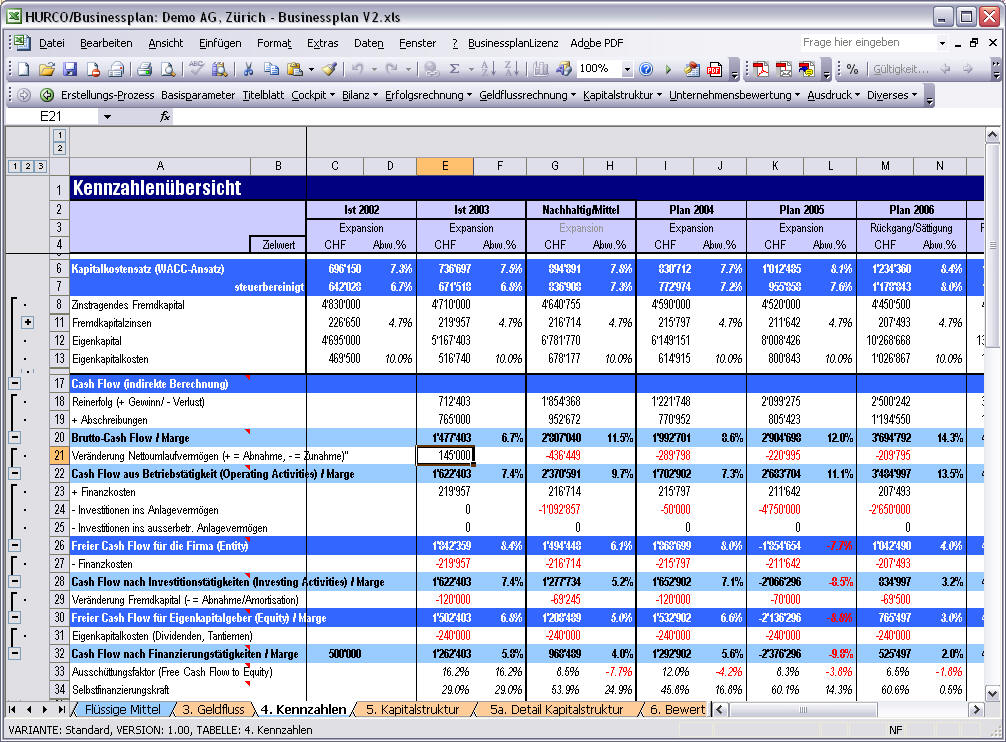Click the Print icon
Image resolution: width=1006 pixels, height=742 pixels.
pyautogui.click(x=144, y=69)
